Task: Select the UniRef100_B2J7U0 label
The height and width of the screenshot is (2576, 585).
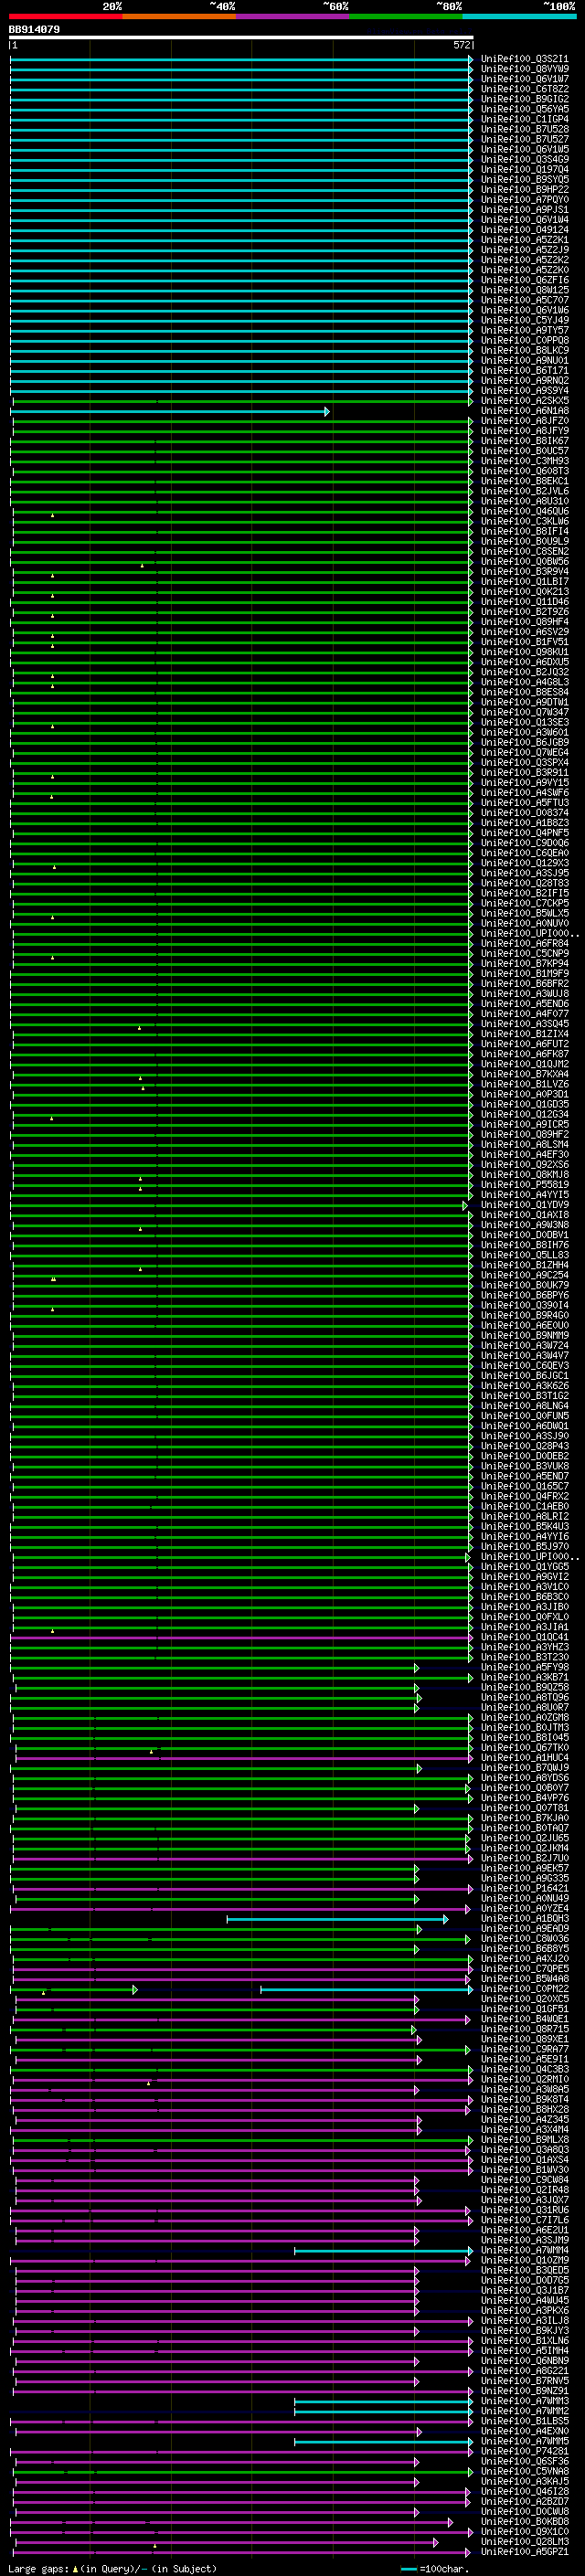Action: (525, 1858)
